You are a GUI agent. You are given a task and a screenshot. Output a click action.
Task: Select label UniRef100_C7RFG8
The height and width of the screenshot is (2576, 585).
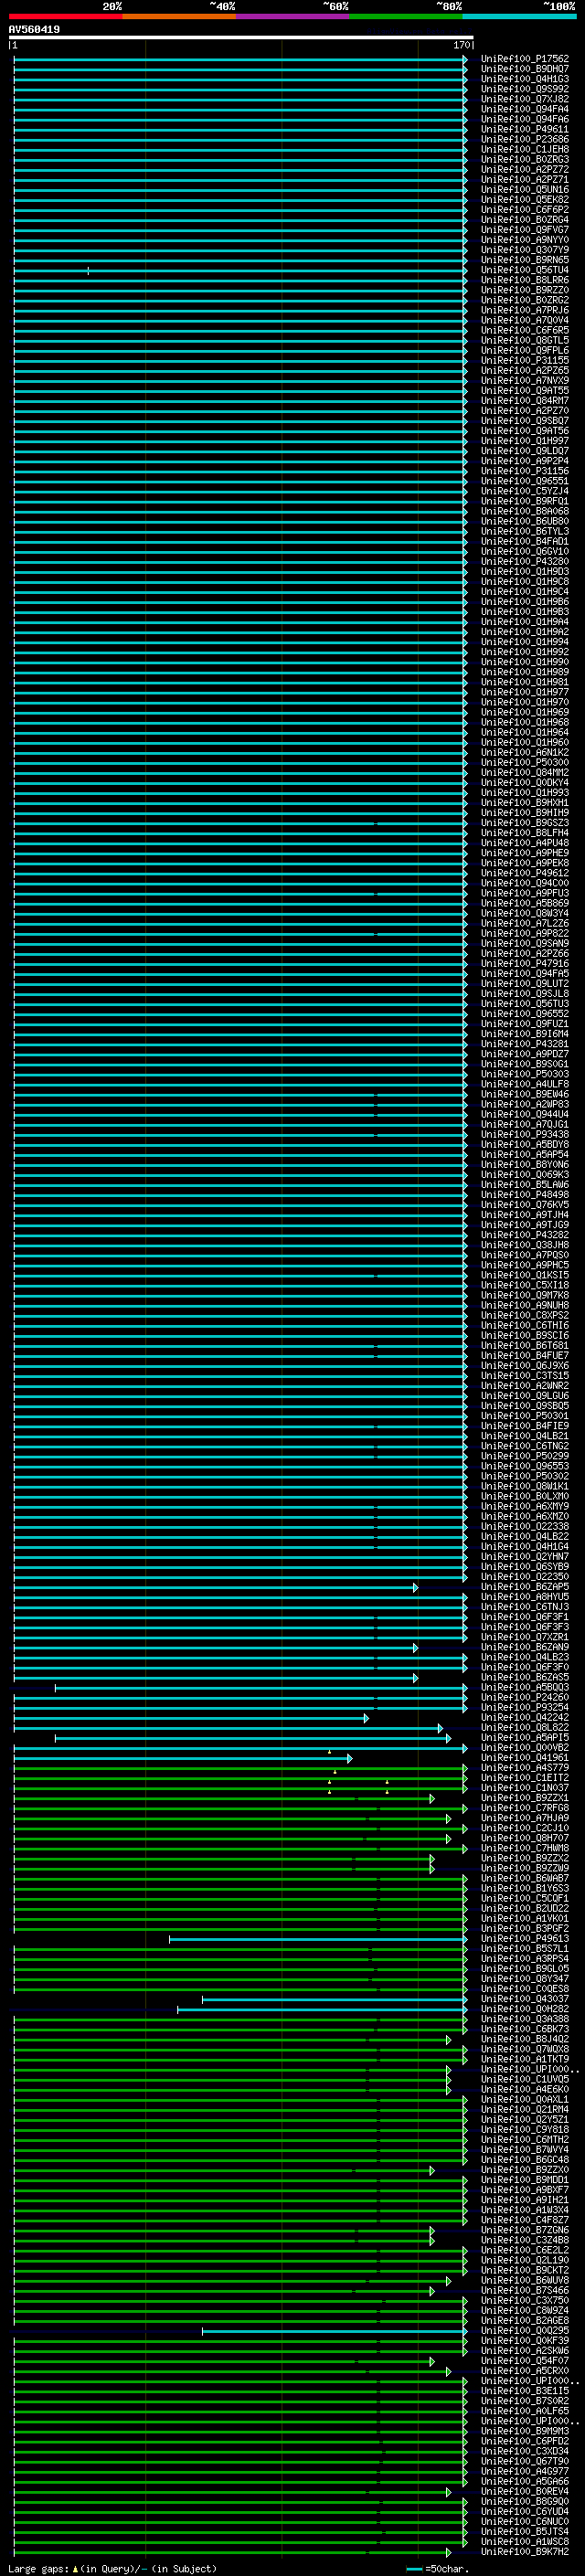coord(524,1807)
